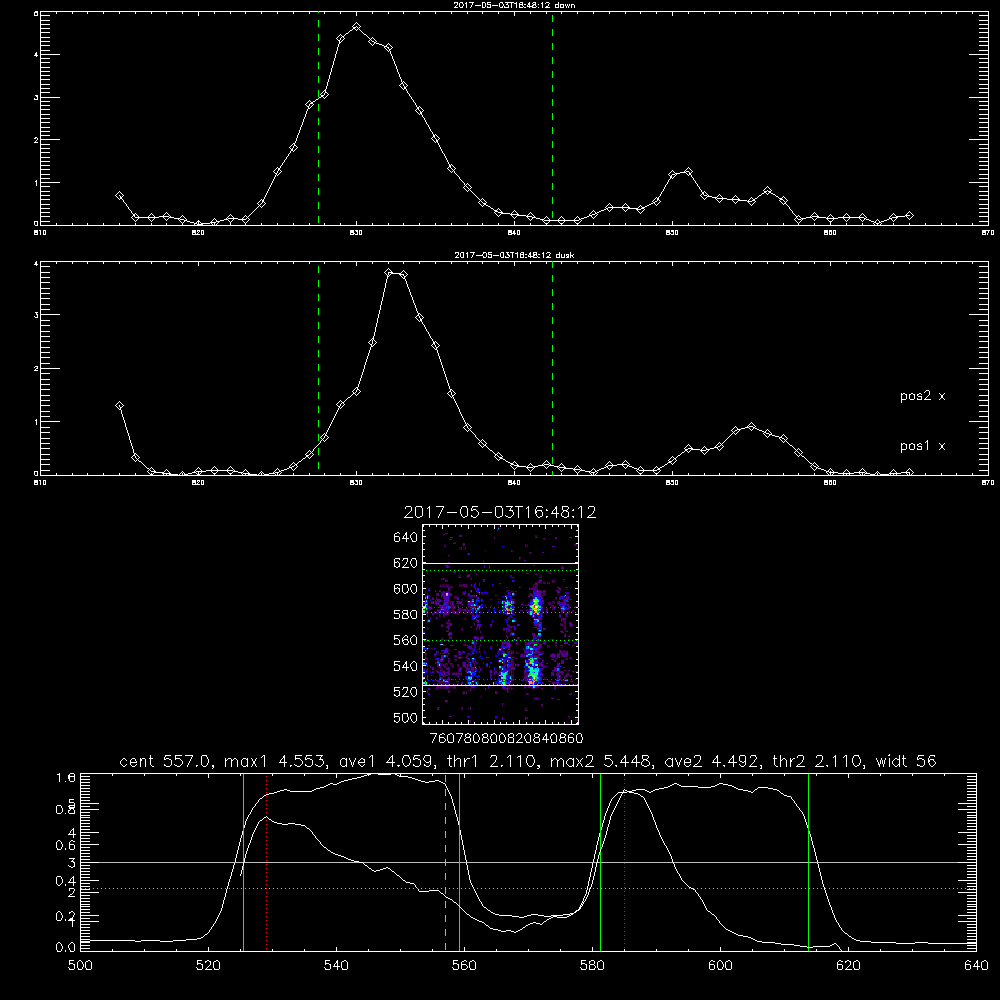Click the 'cent 557.0' value
This screenshot has height=1000, width=1000.
tap(166, 761)
